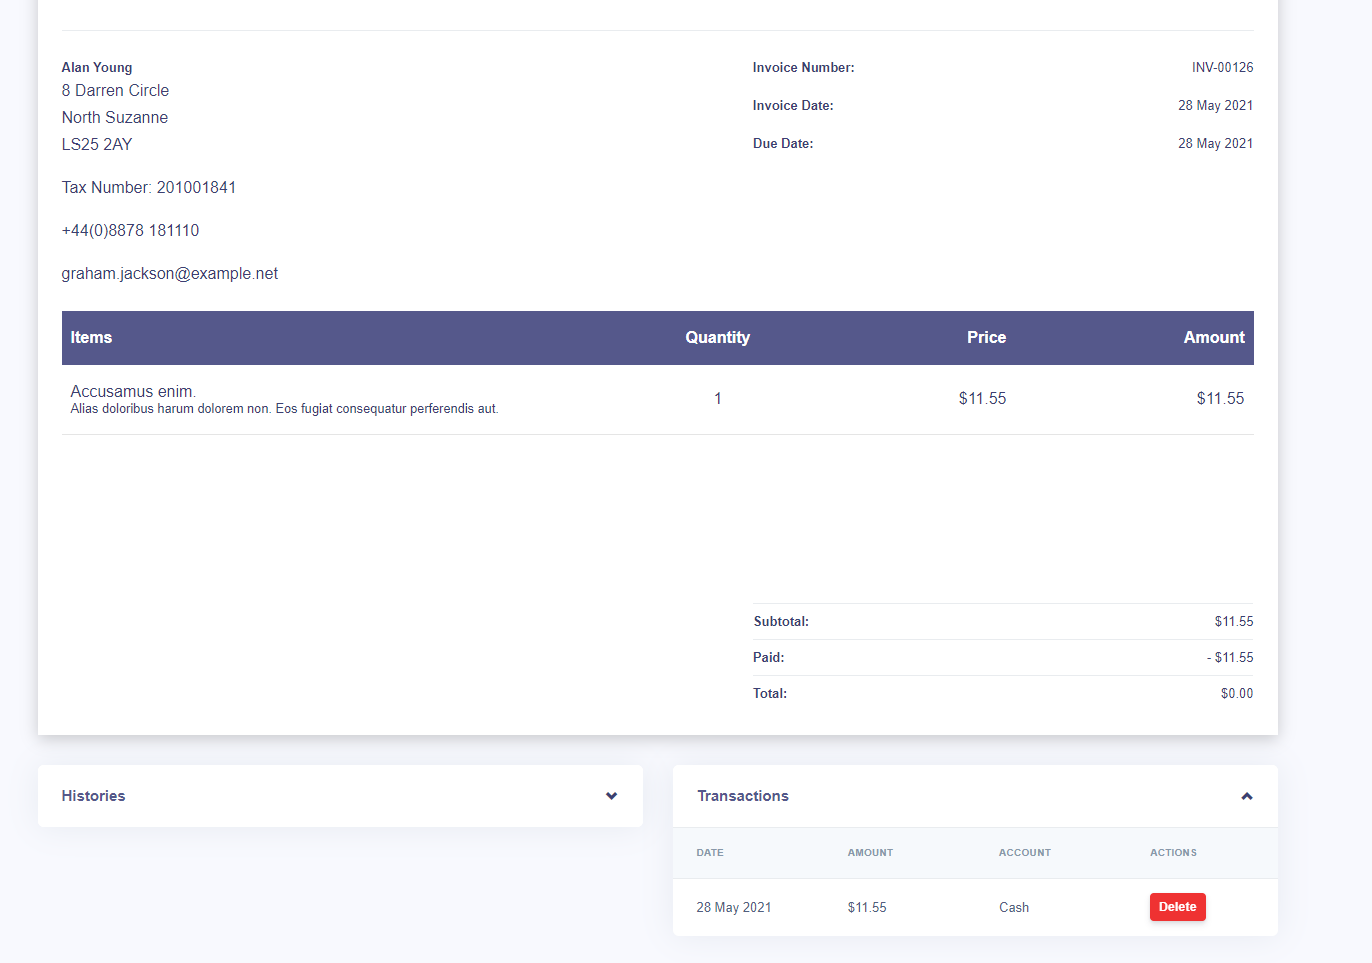Click the Paid amount -$11.55
The height and width of the screenshot is (963, 1372).
[x=1230, y=657]
